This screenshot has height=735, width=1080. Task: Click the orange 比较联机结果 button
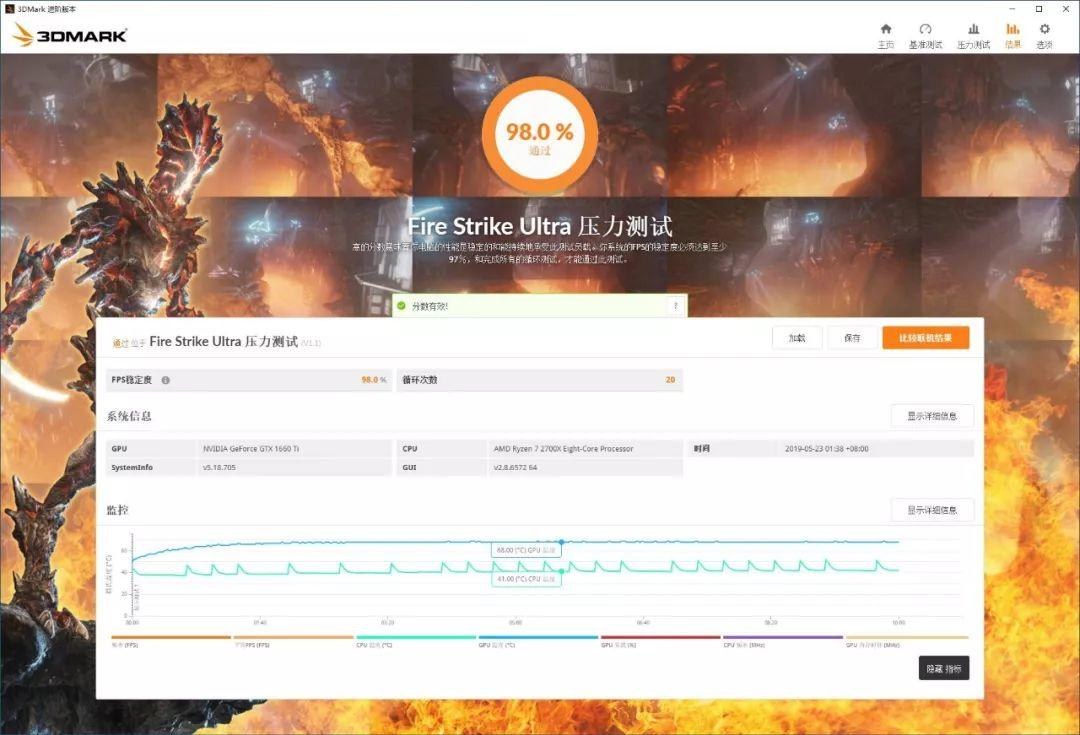click(926, 338)
